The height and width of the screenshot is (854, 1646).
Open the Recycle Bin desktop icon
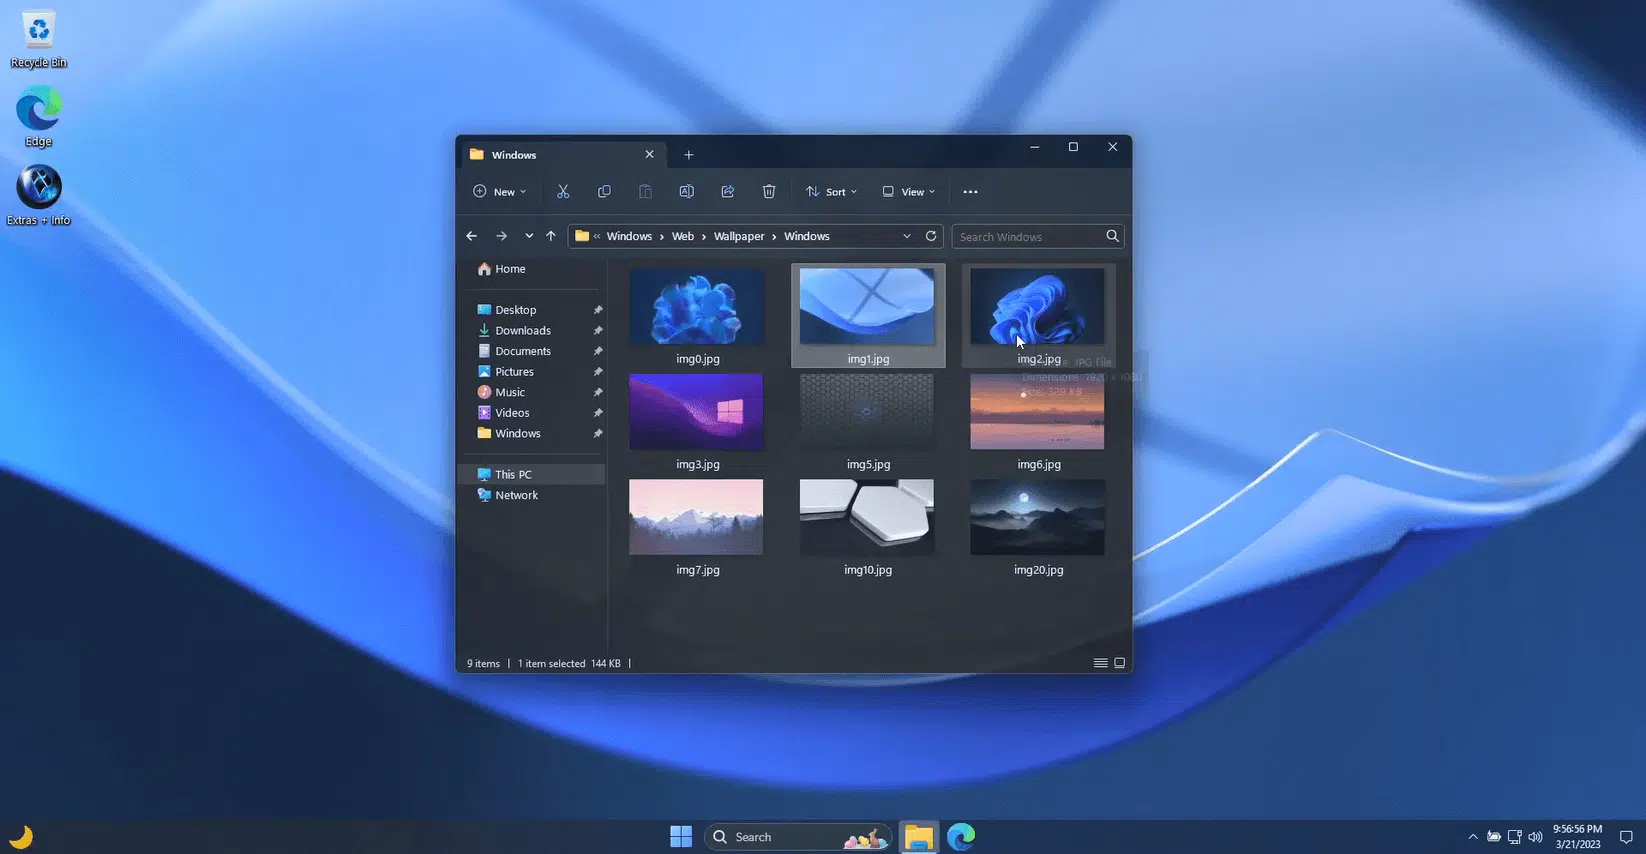(39, 40)
